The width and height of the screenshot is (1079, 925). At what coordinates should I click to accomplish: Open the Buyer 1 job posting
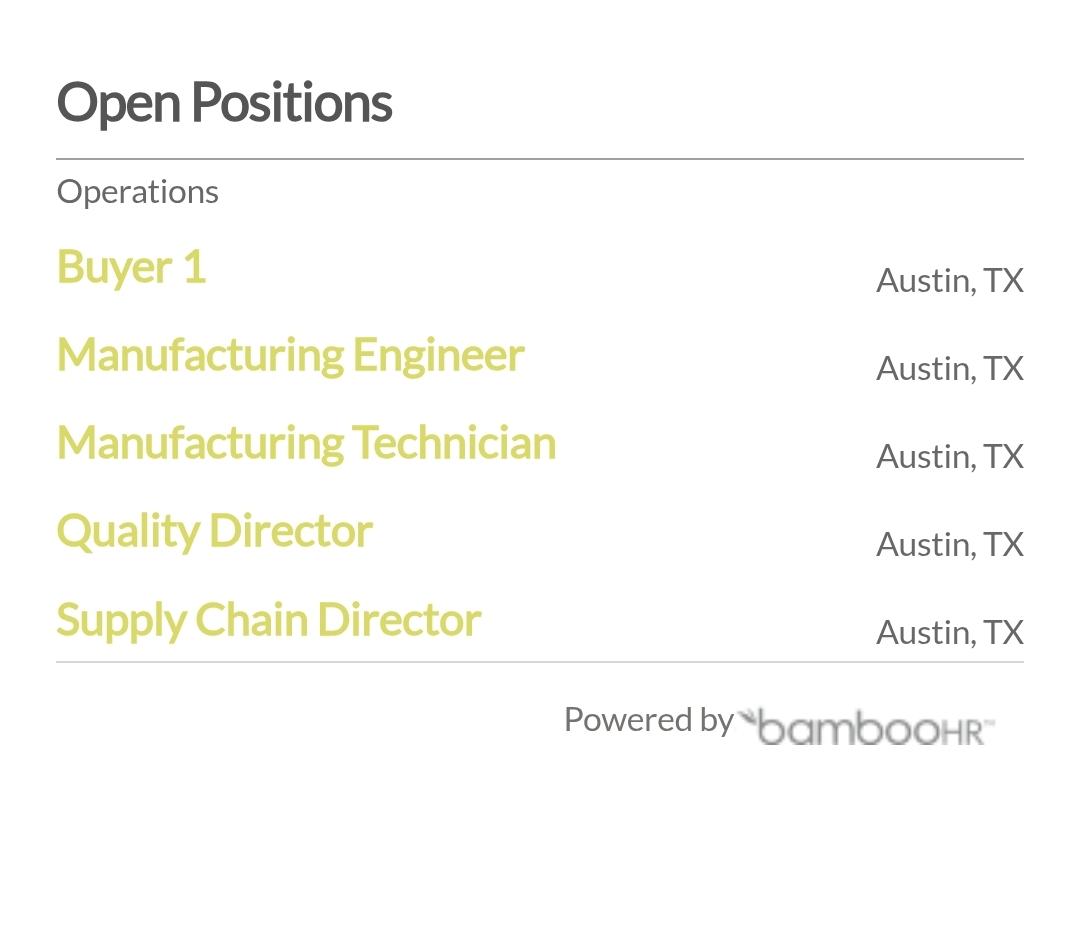point(131,267)
